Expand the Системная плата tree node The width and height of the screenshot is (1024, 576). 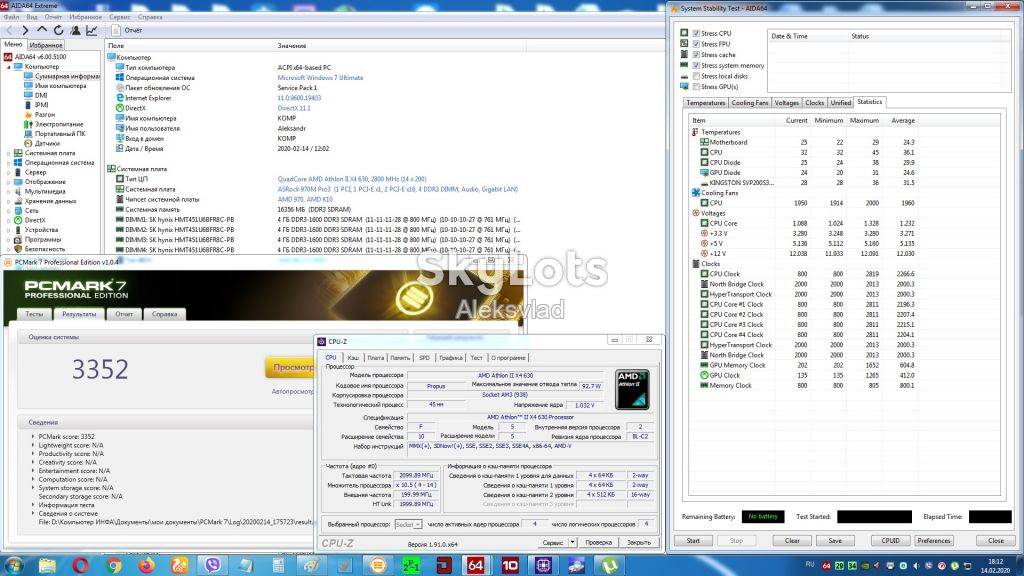pos(8,153)
